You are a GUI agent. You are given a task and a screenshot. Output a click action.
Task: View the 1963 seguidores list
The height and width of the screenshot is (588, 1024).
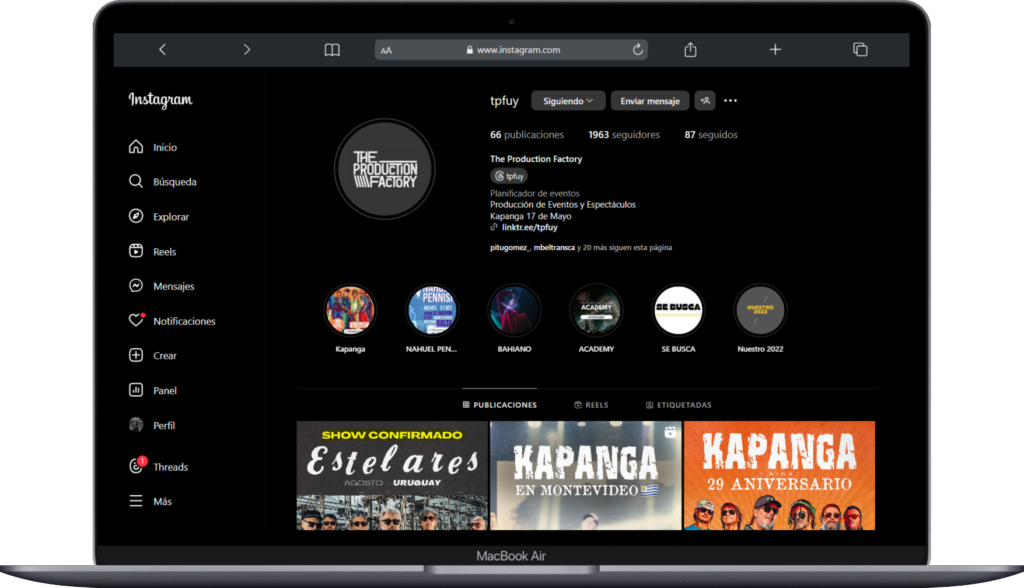coord(624,135)
